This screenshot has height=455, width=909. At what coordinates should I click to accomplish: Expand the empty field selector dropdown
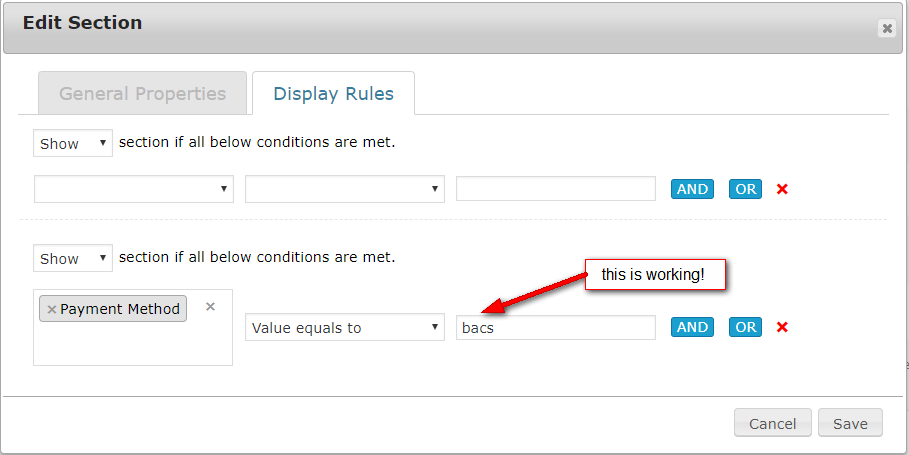[x=134, y=189]
